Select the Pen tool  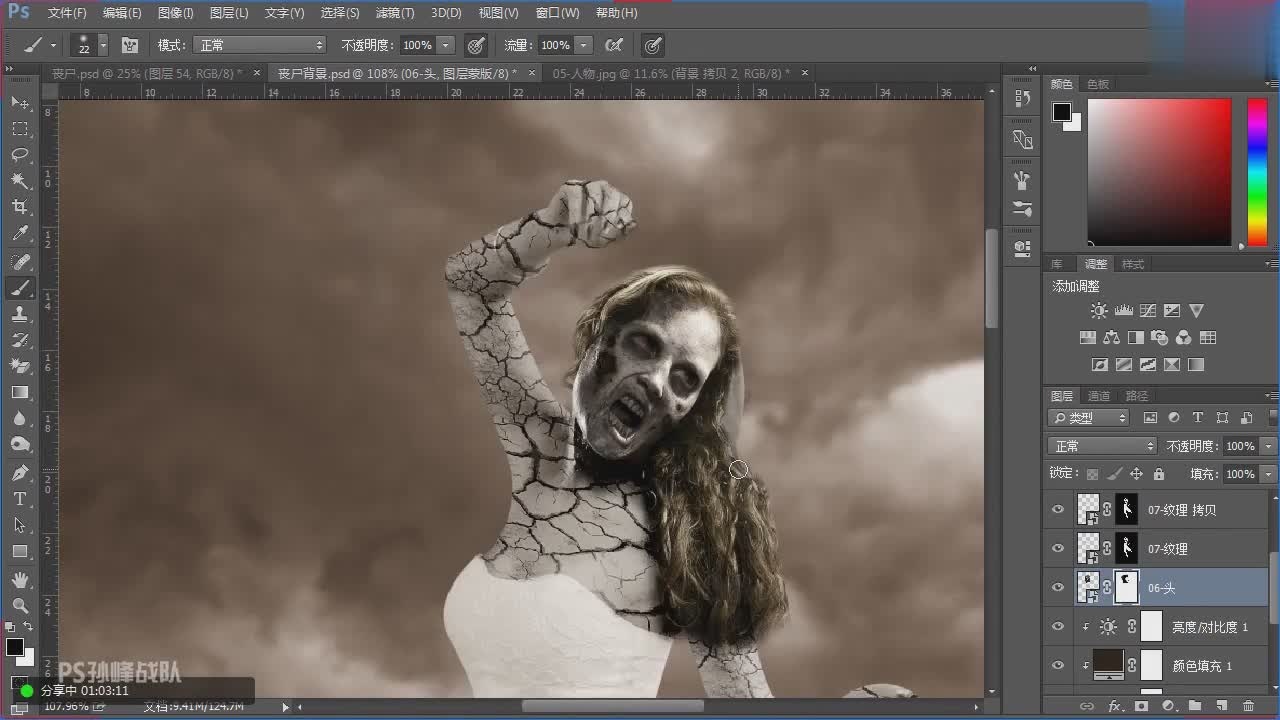coord(20,472)
